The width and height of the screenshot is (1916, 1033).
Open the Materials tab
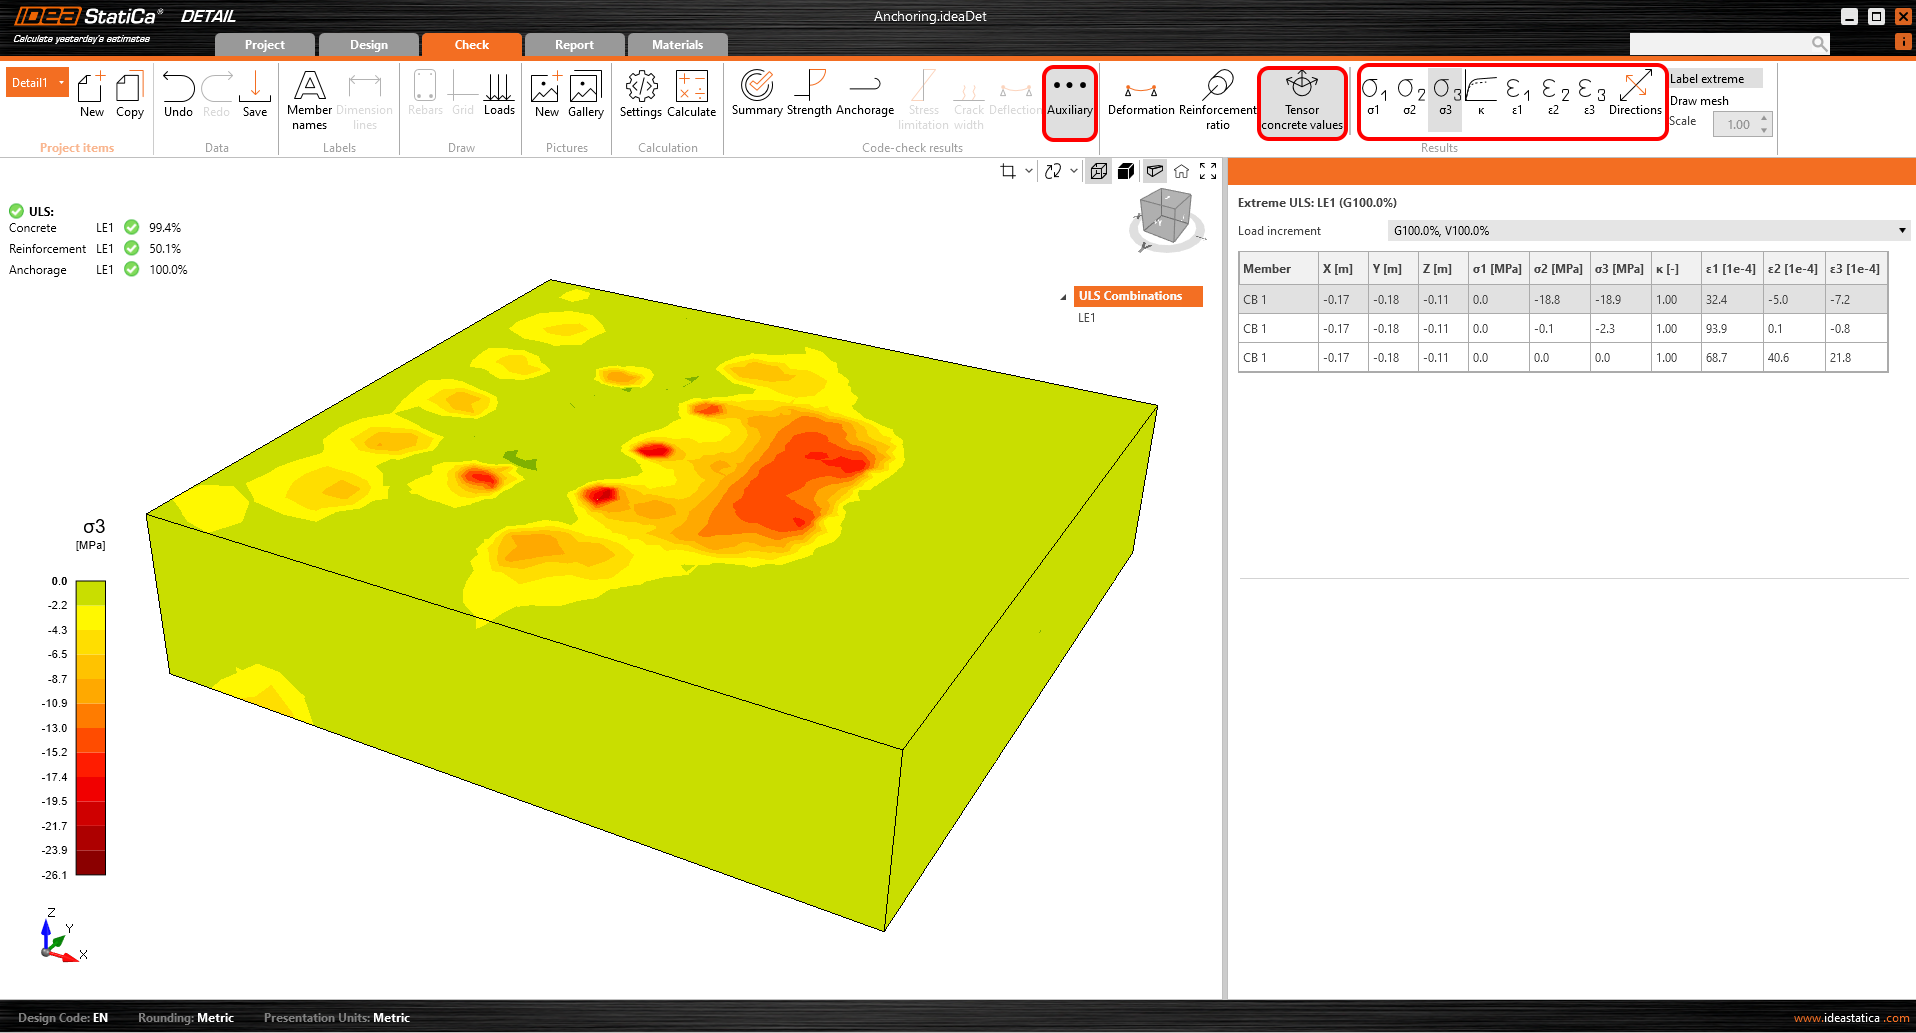coord(677,45)
